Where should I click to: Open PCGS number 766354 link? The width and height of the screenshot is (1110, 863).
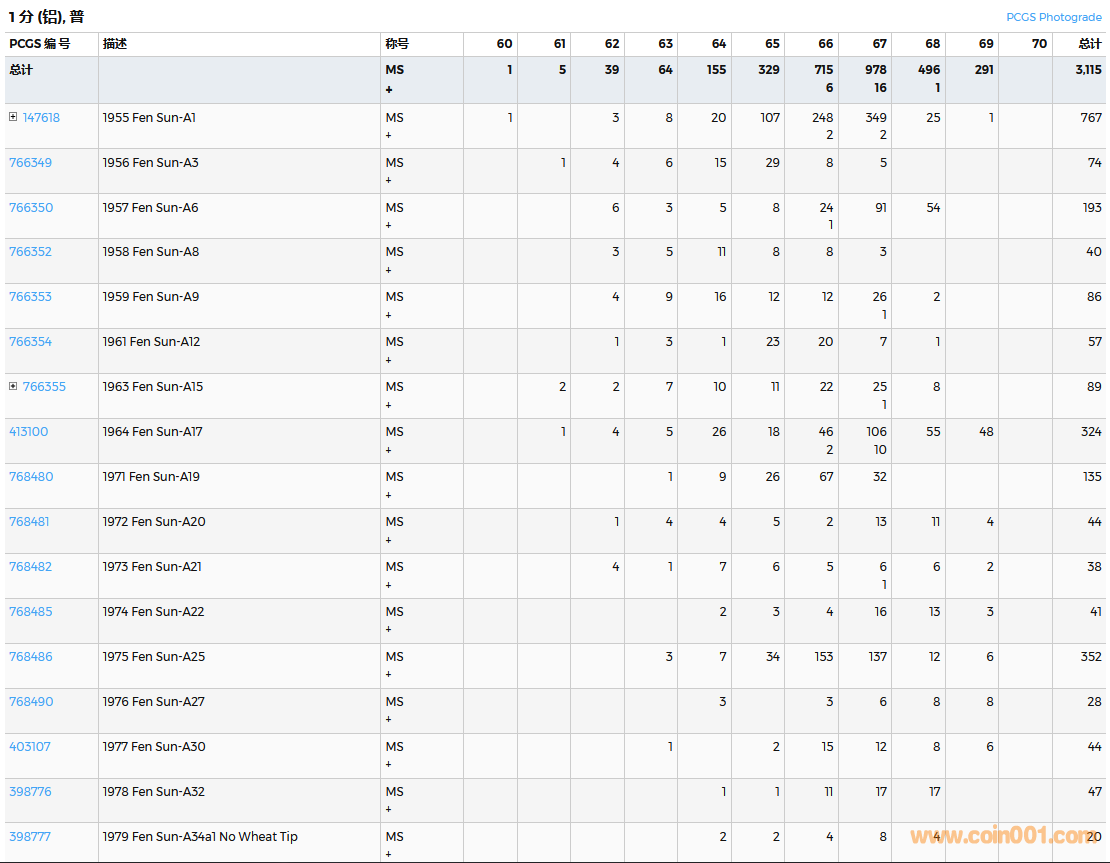(x=30, y=342)
